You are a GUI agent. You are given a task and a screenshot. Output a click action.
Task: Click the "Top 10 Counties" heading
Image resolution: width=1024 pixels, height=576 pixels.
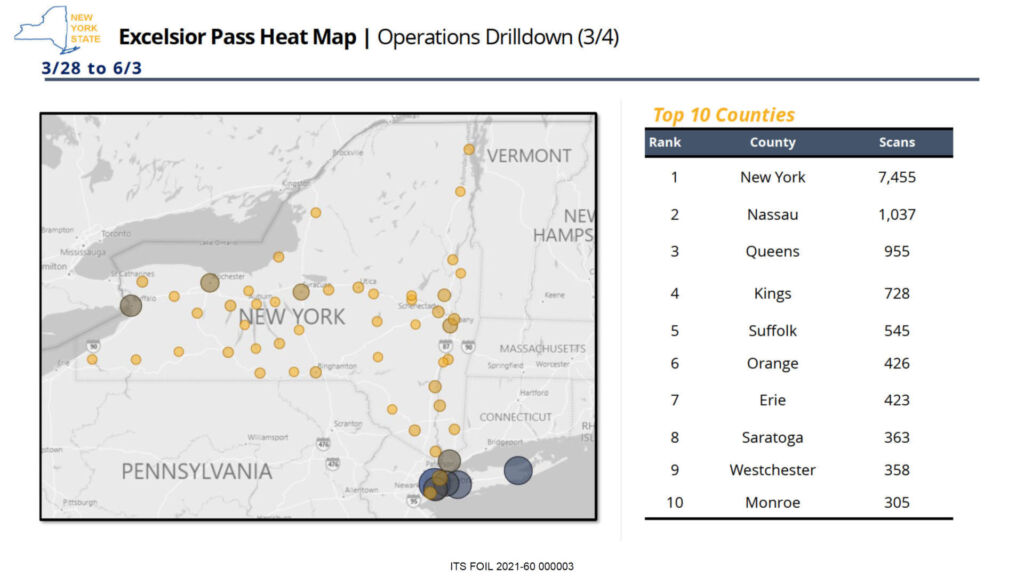pyautogui.click(x=724, y=115)
